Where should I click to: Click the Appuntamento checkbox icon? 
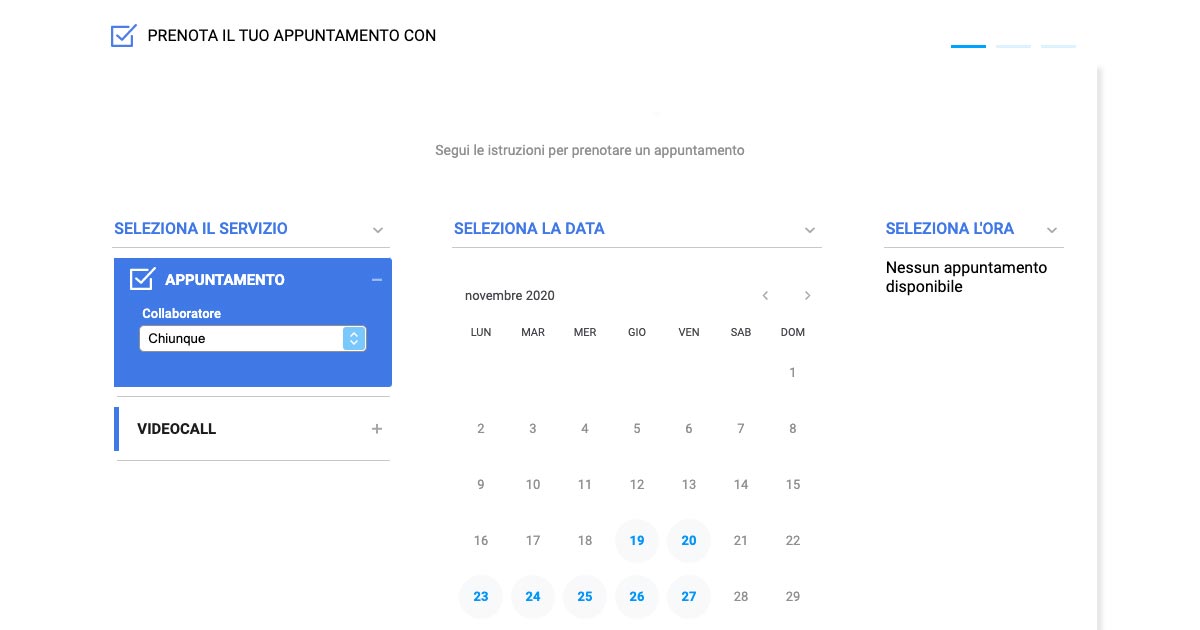pos(143,279)
